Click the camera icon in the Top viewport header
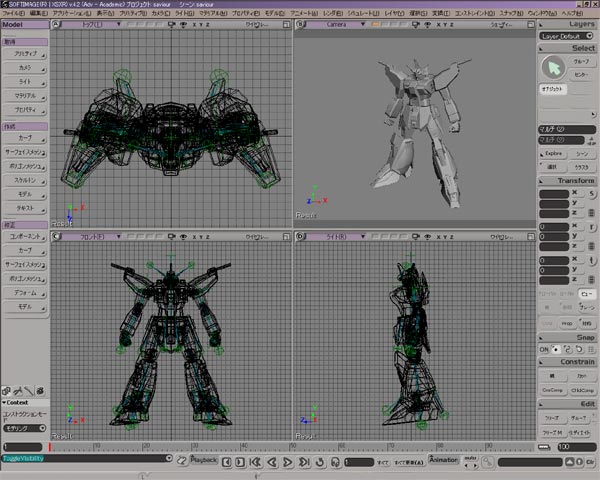Image resolution: width=600 pixels, height=480 pixels. [x=171, y=24]
